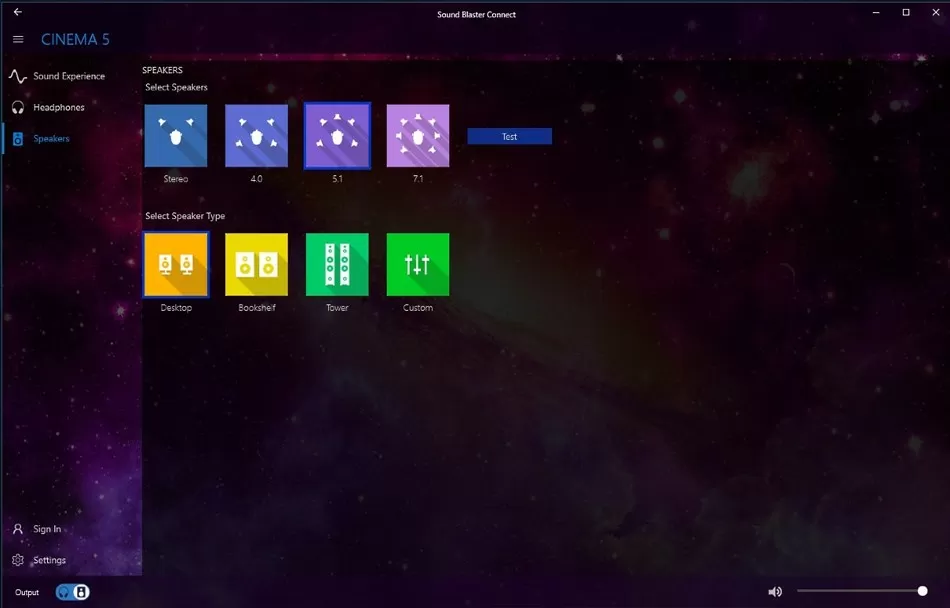
Task: Click the Speakers icon in sidebar
Action: click(18, 139)
